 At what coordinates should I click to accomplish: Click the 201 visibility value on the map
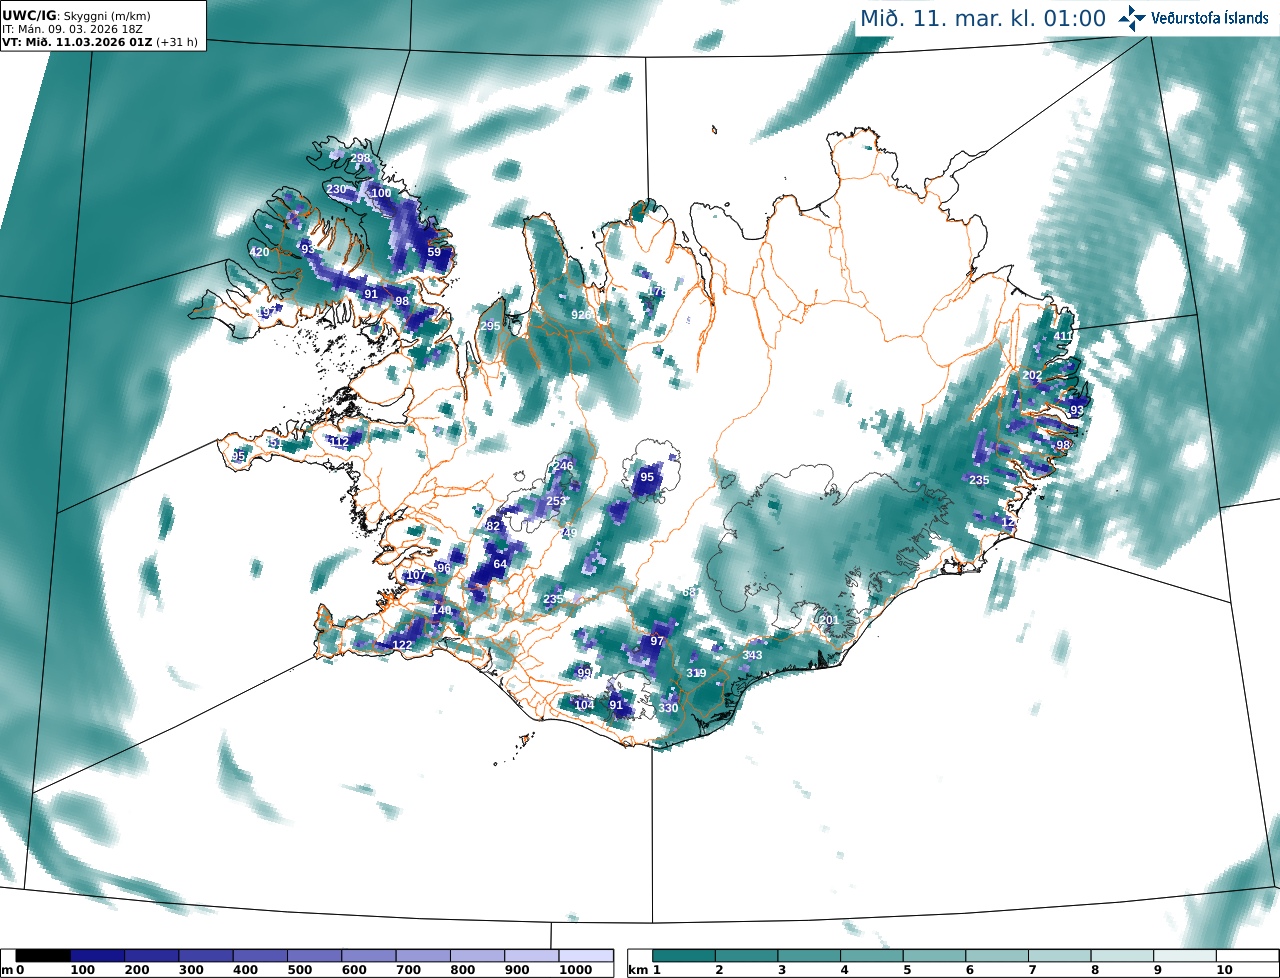pyautogui.click(x=829, y=620)
